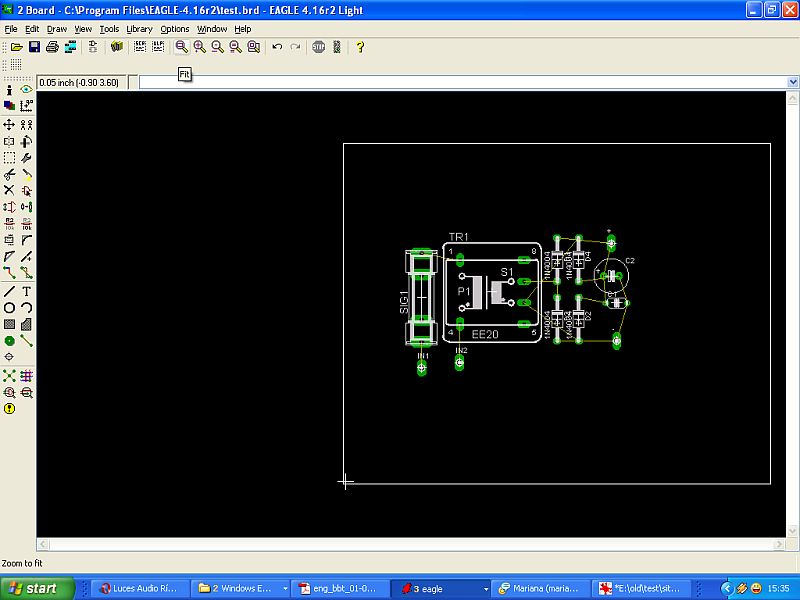Select the Group selection tool
The image size is (800, 600).
9,158
